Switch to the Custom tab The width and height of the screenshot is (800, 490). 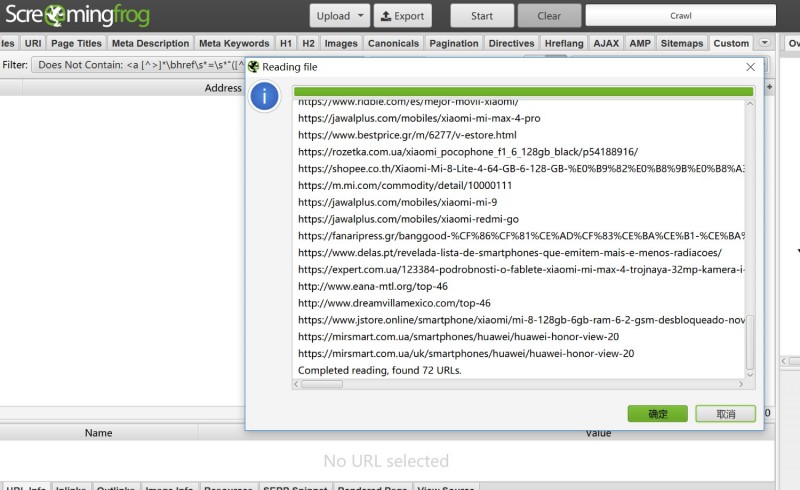[731, 43]
